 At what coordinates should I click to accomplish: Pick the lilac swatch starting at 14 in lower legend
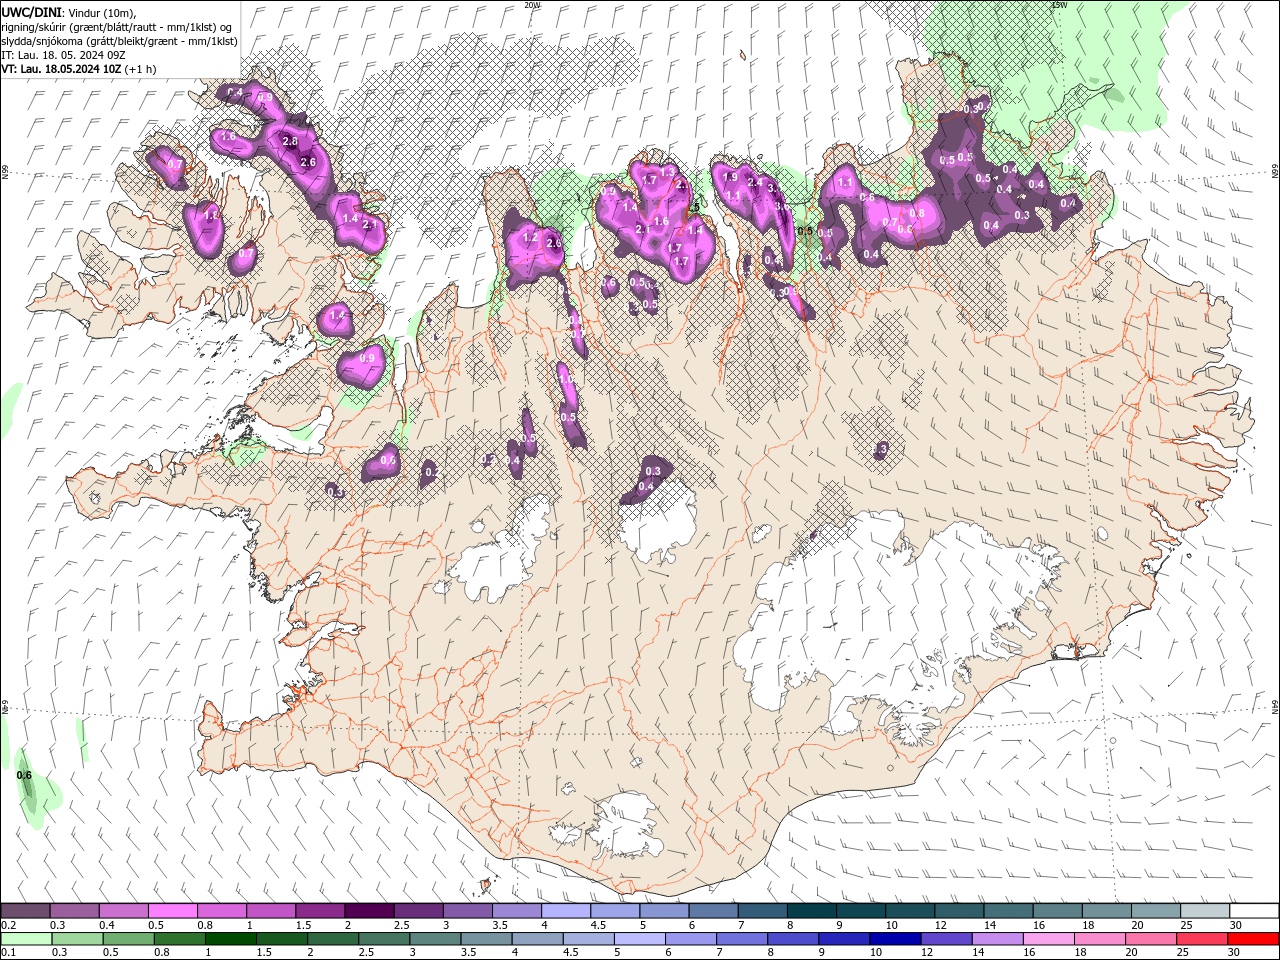coord(998,939)
